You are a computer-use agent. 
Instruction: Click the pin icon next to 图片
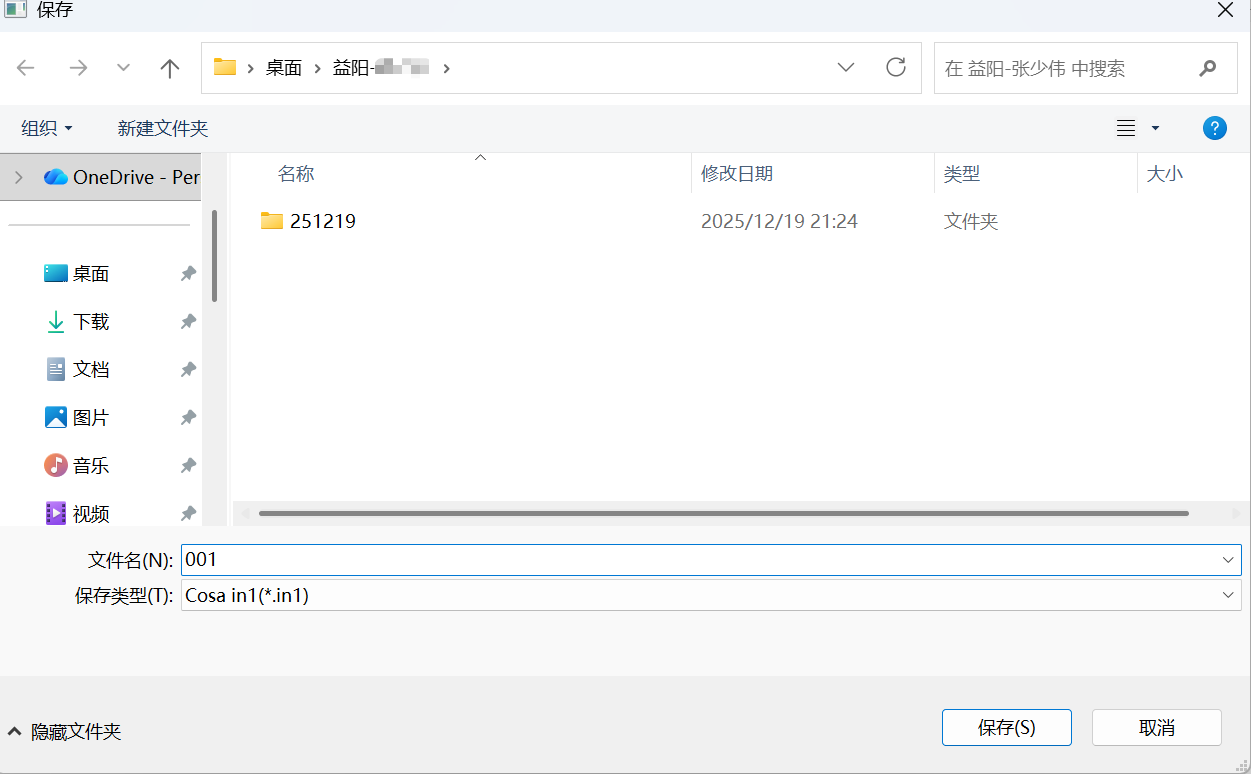(x=188, y=418)
